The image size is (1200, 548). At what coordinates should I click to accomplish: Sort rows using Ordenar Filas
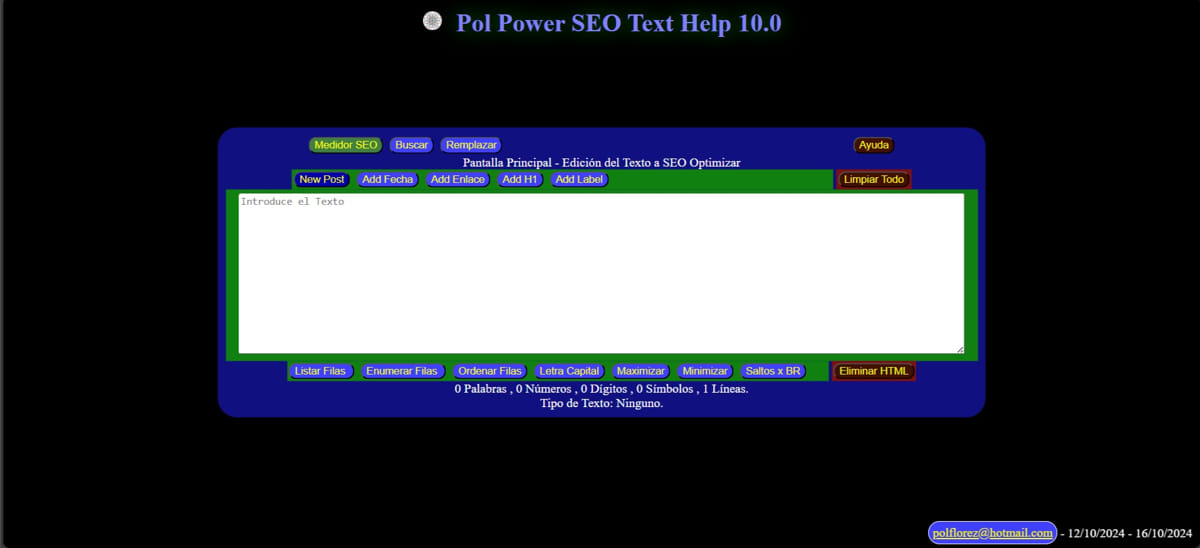coord(490,371)
